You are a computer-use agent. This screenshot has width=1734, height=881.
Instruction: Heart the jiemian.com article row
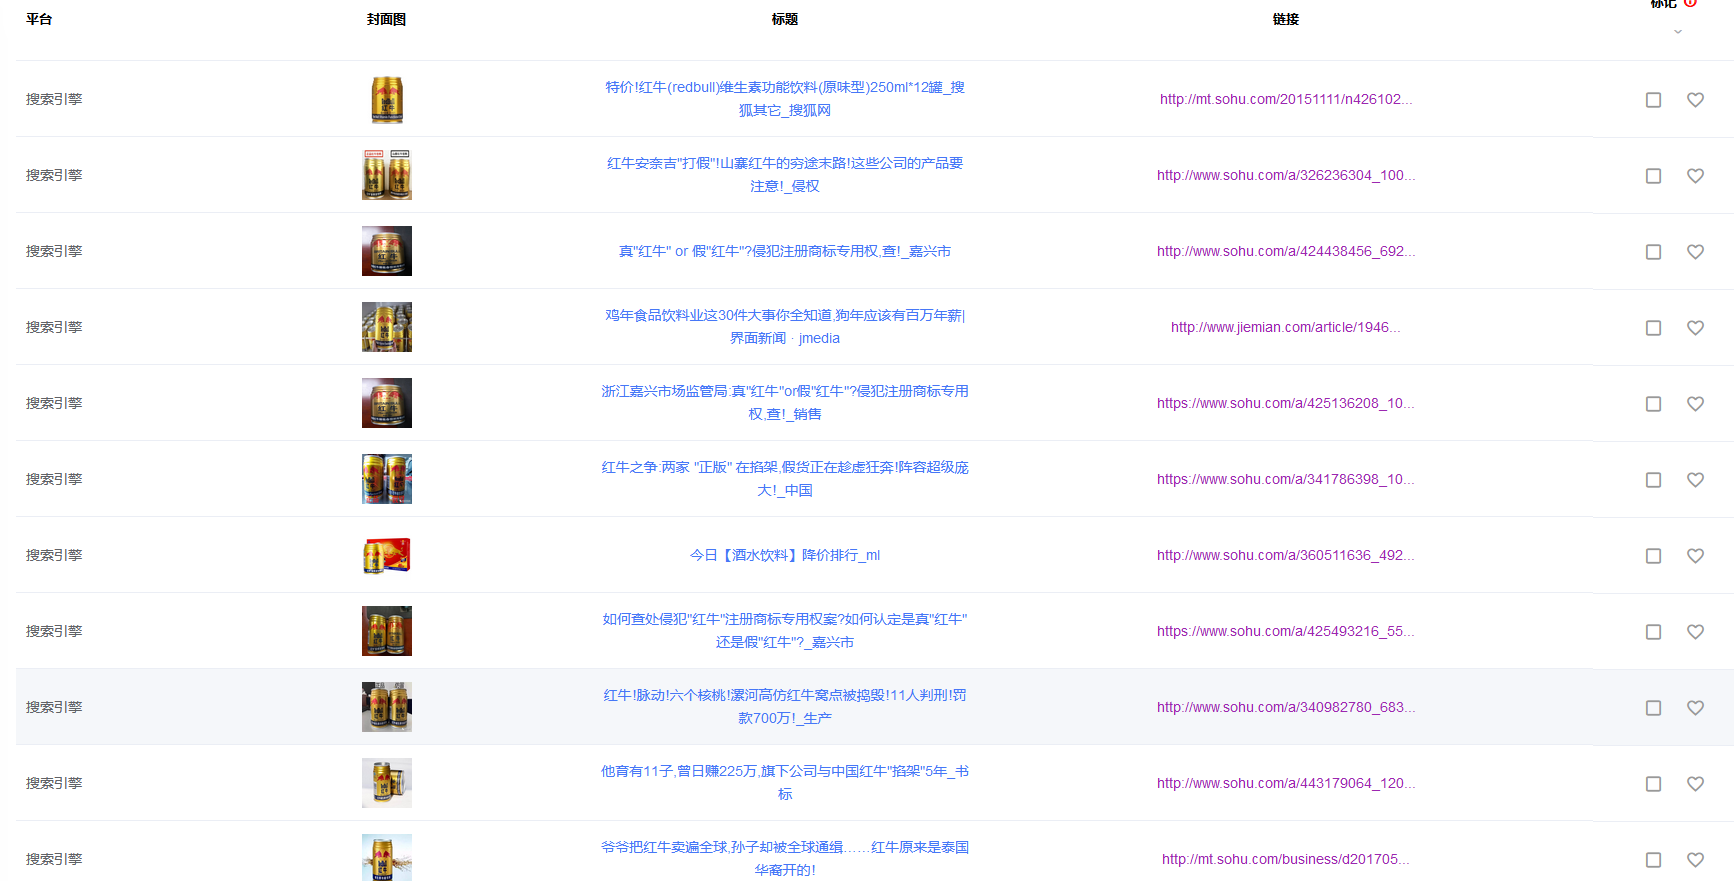pos(1695,328)
